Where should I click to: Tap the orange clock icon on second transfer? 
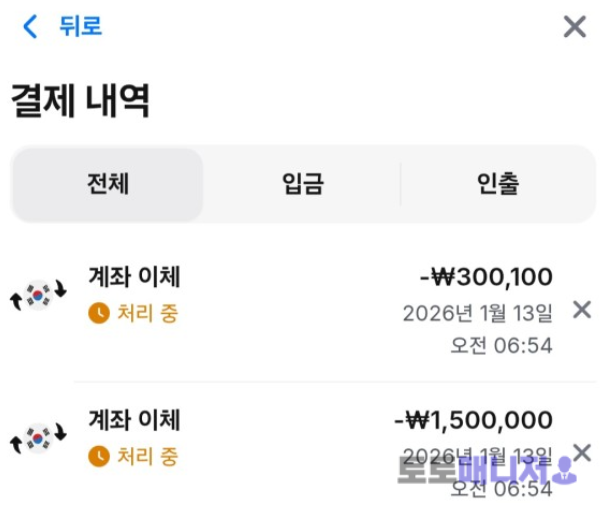[99, 457]
